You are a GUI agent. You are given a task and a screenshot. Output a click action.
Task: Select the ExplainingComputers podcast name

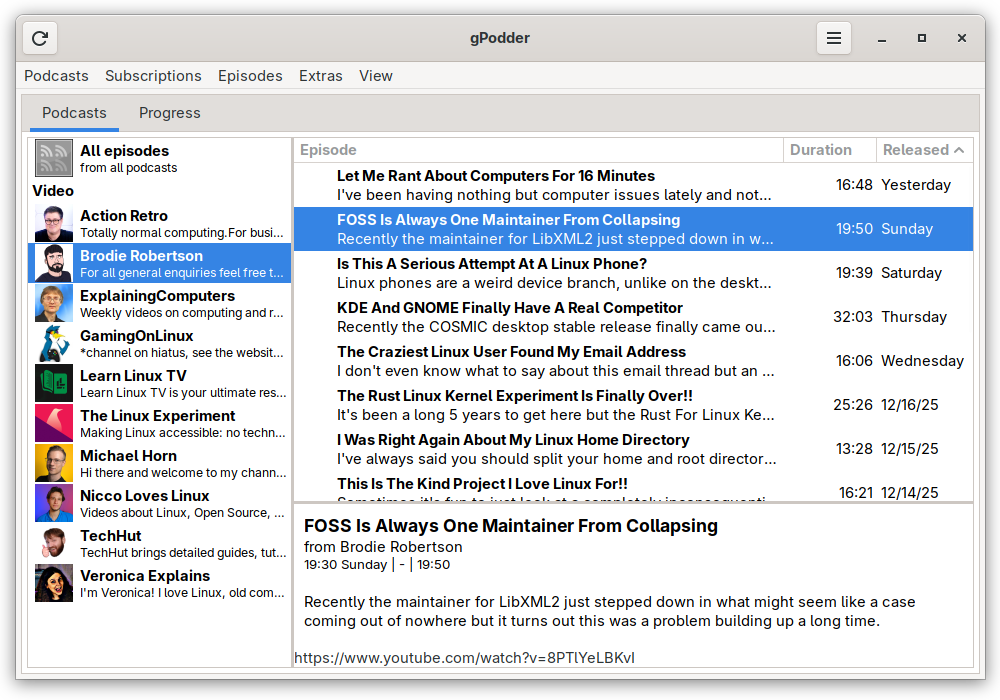158,296
